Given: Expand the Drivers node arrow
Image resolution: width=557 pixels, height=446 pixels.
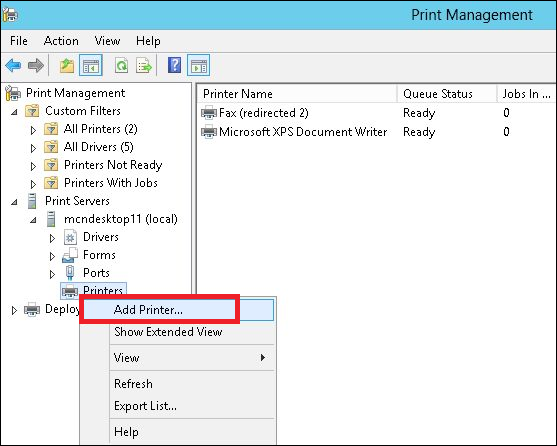Looking at the screenshot, I should click(x=52, y=238).
